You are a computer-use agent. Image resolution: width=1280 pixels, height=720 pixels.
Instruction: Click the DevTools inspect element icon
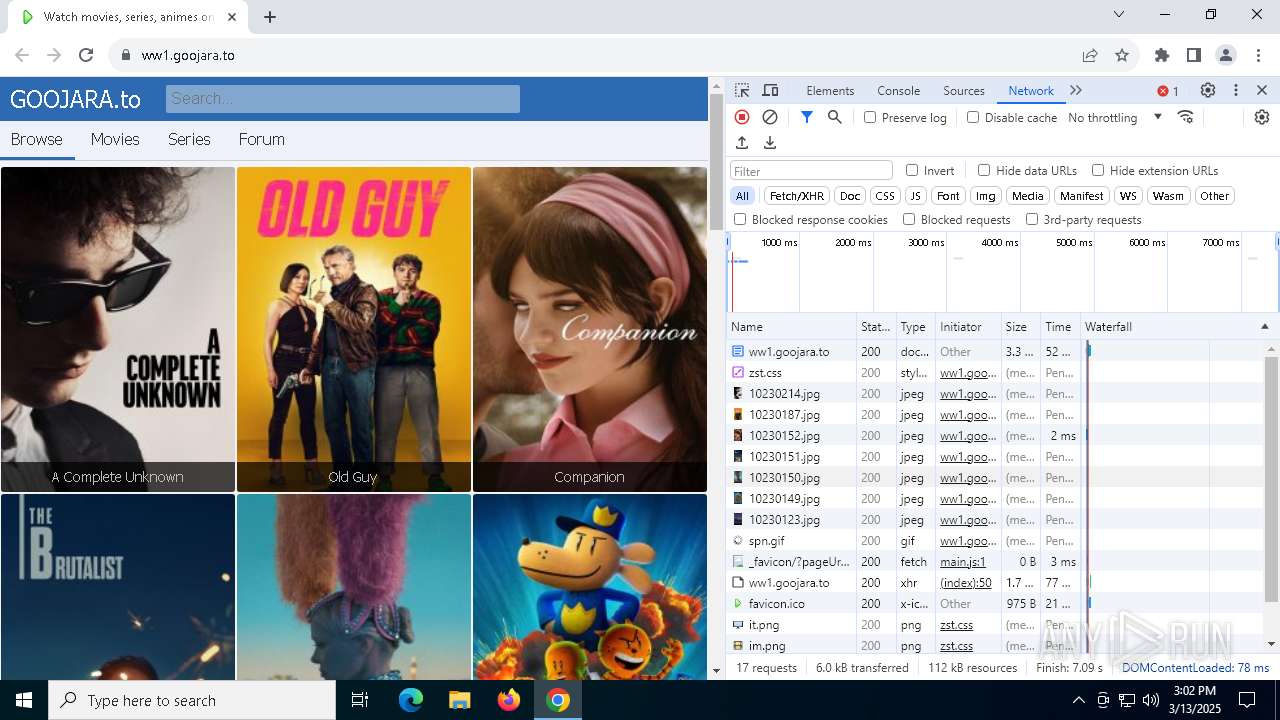(x=742, y=90)
